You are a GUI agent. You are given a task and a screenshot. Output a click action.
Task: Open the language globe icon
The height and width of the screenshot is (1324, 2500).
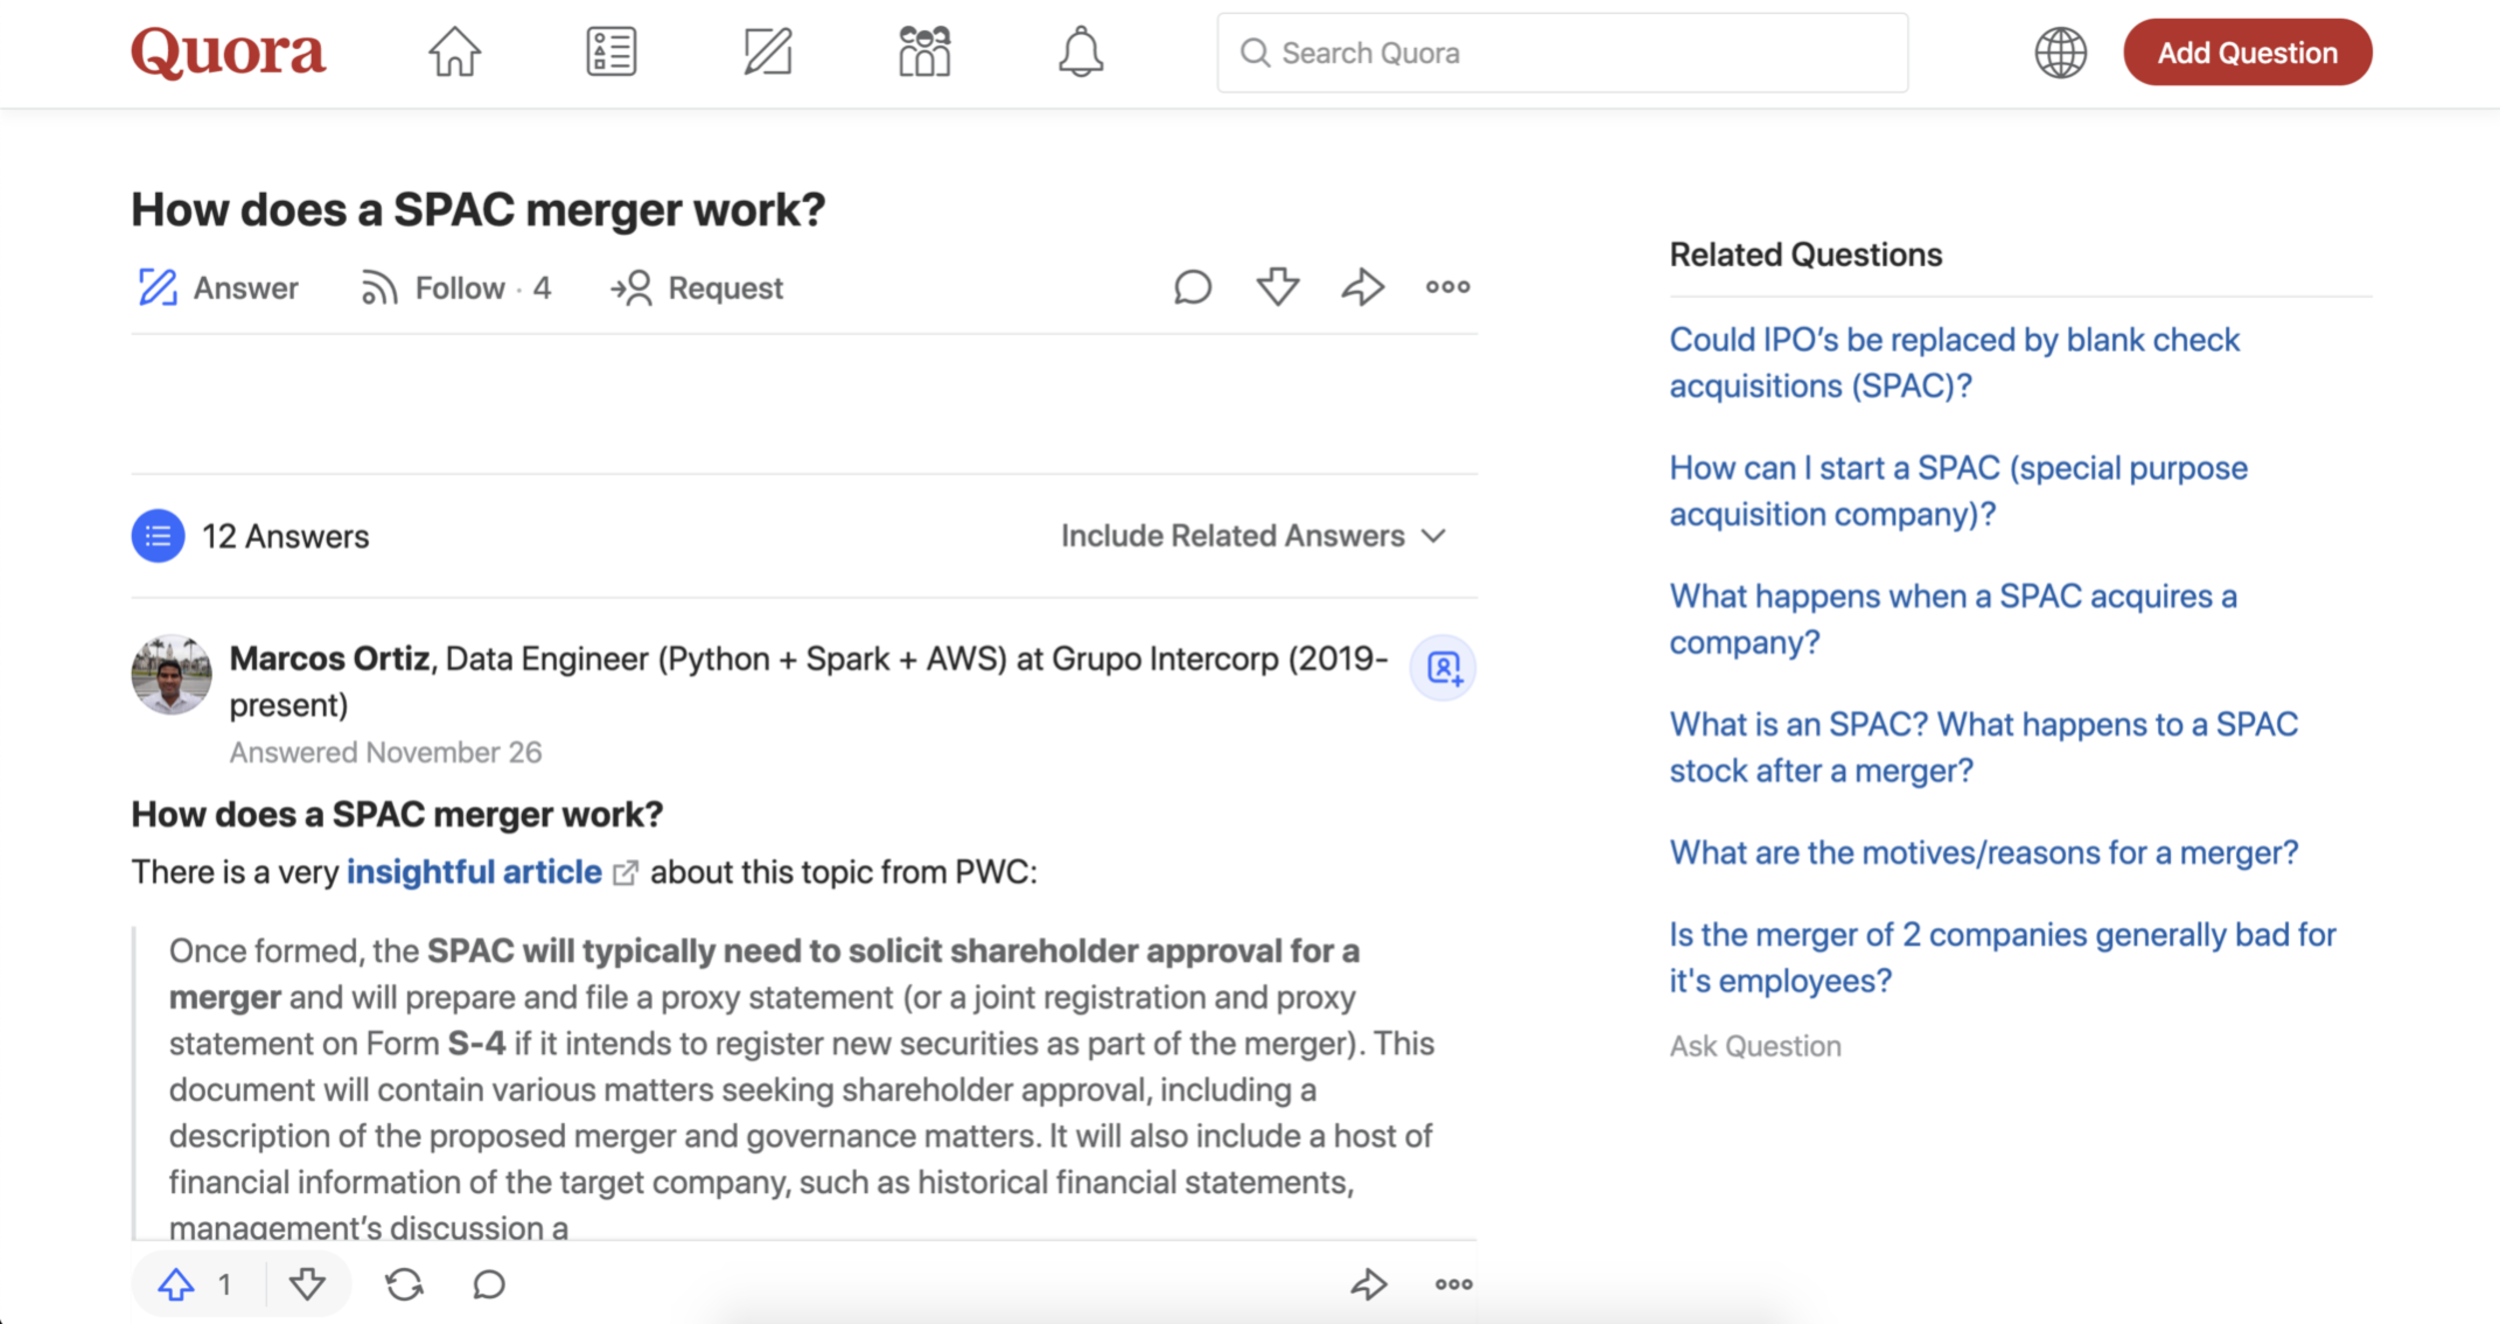click(x=2060, y=52)
